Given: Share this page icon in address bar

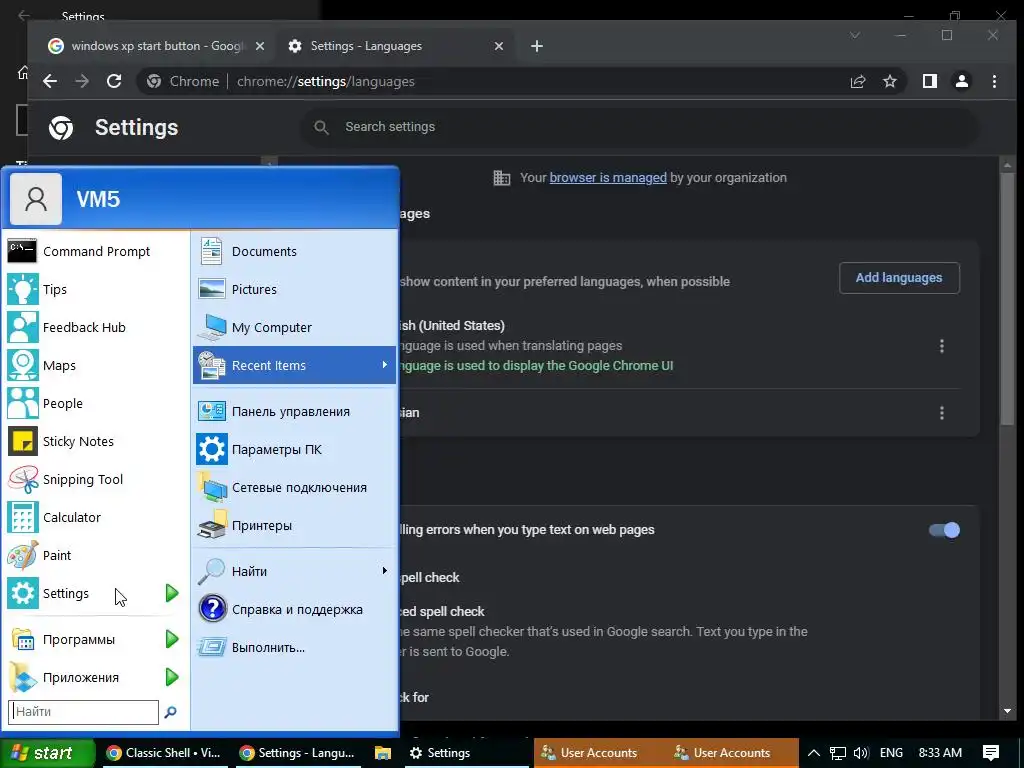Looking at the screenshot, I should pyautogui.click(x=857, y=81).
